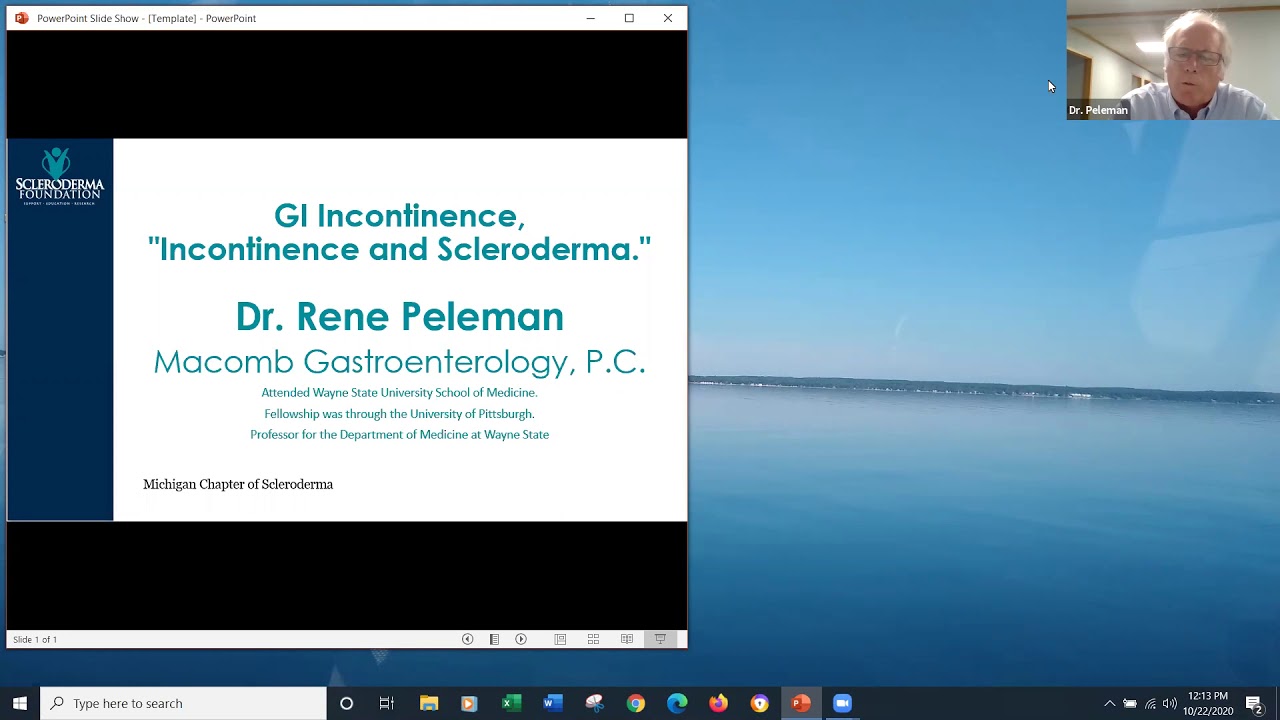
Task: Open the Windows Start menu
Action: [x=20, y=703]
